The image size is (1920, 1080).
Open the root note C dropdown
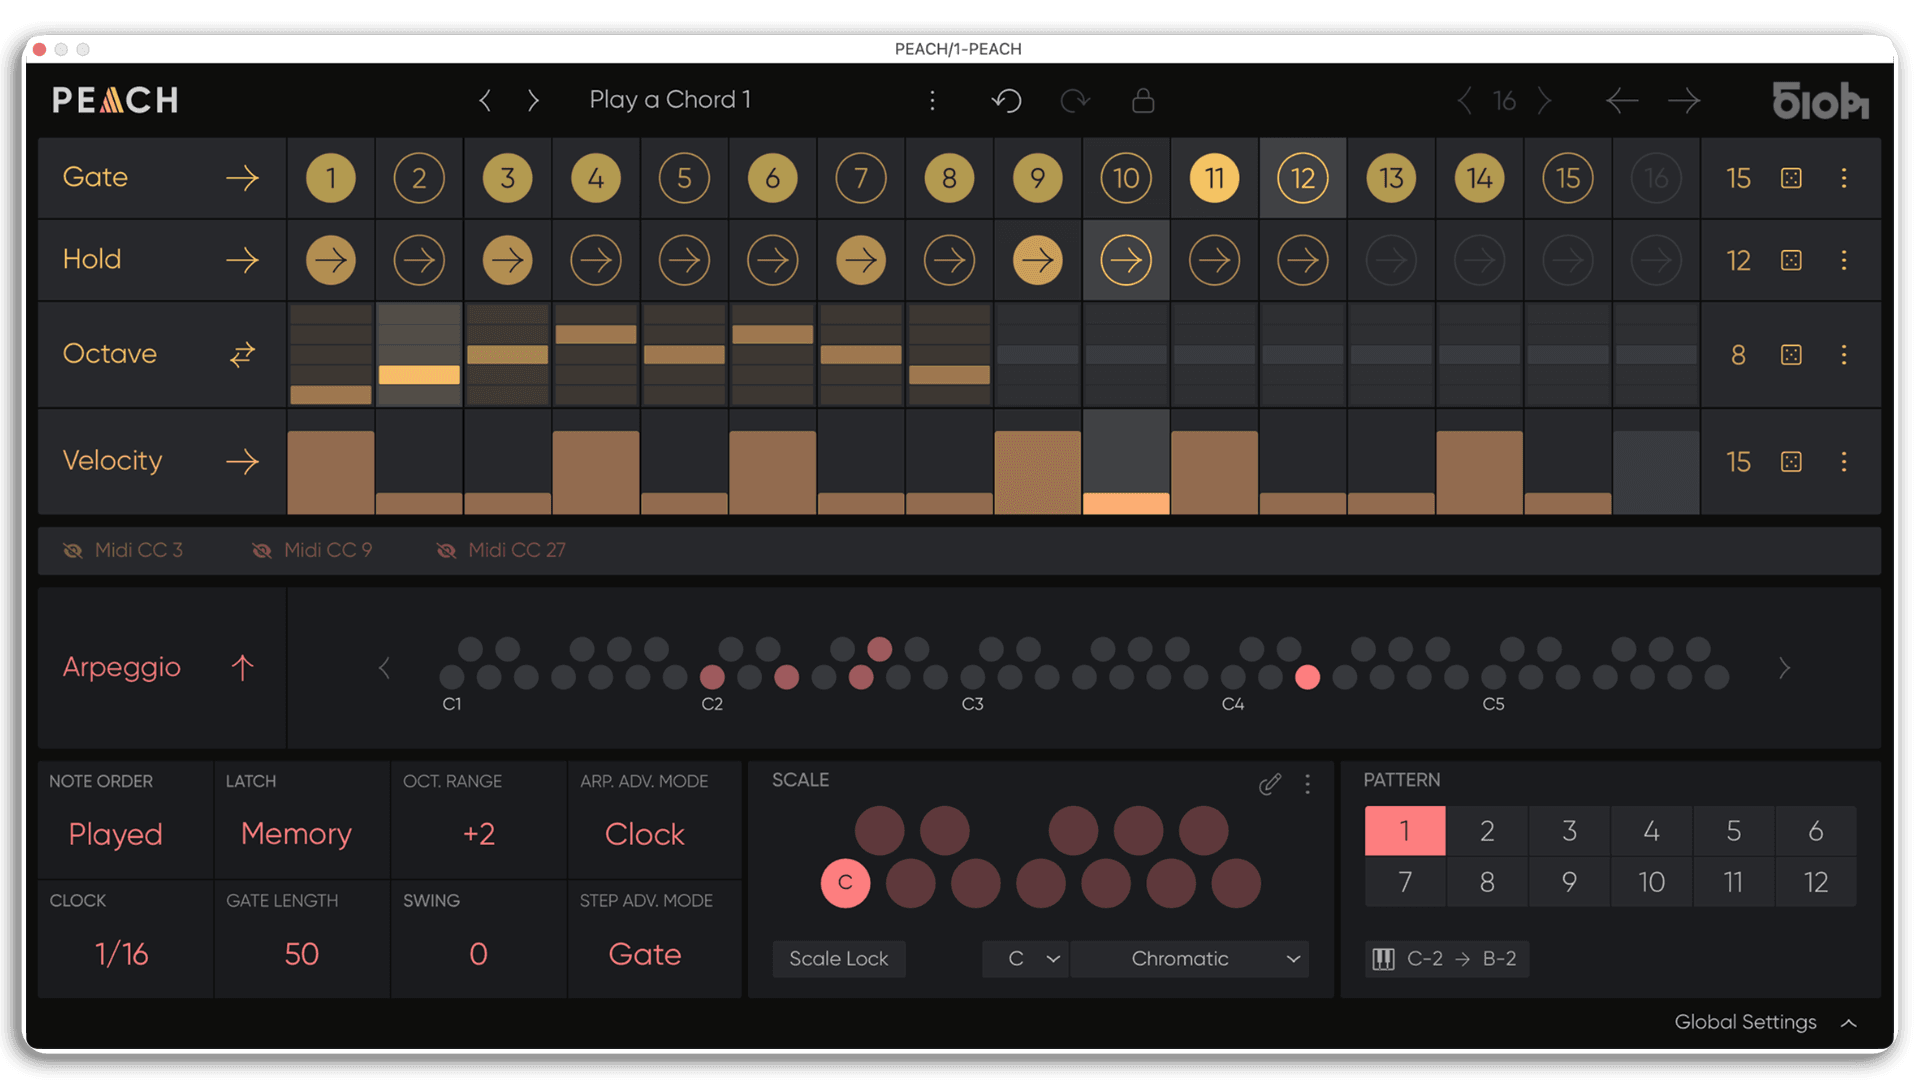click(x=1026, y=959)
